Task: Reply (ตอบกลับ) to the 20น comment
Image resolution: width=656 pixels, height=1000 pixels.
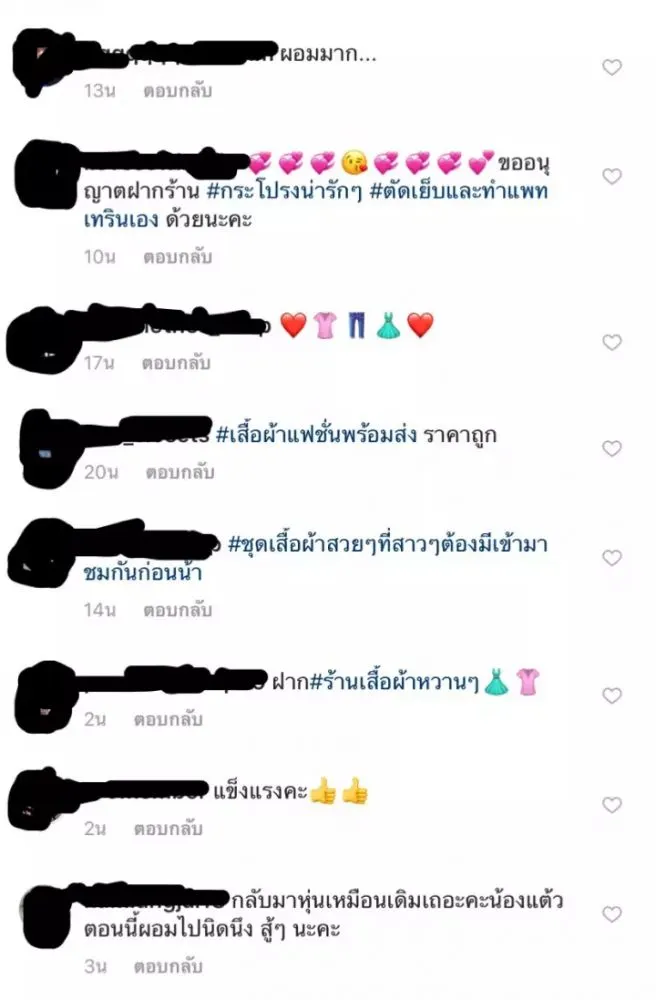Action: (180, 473)
